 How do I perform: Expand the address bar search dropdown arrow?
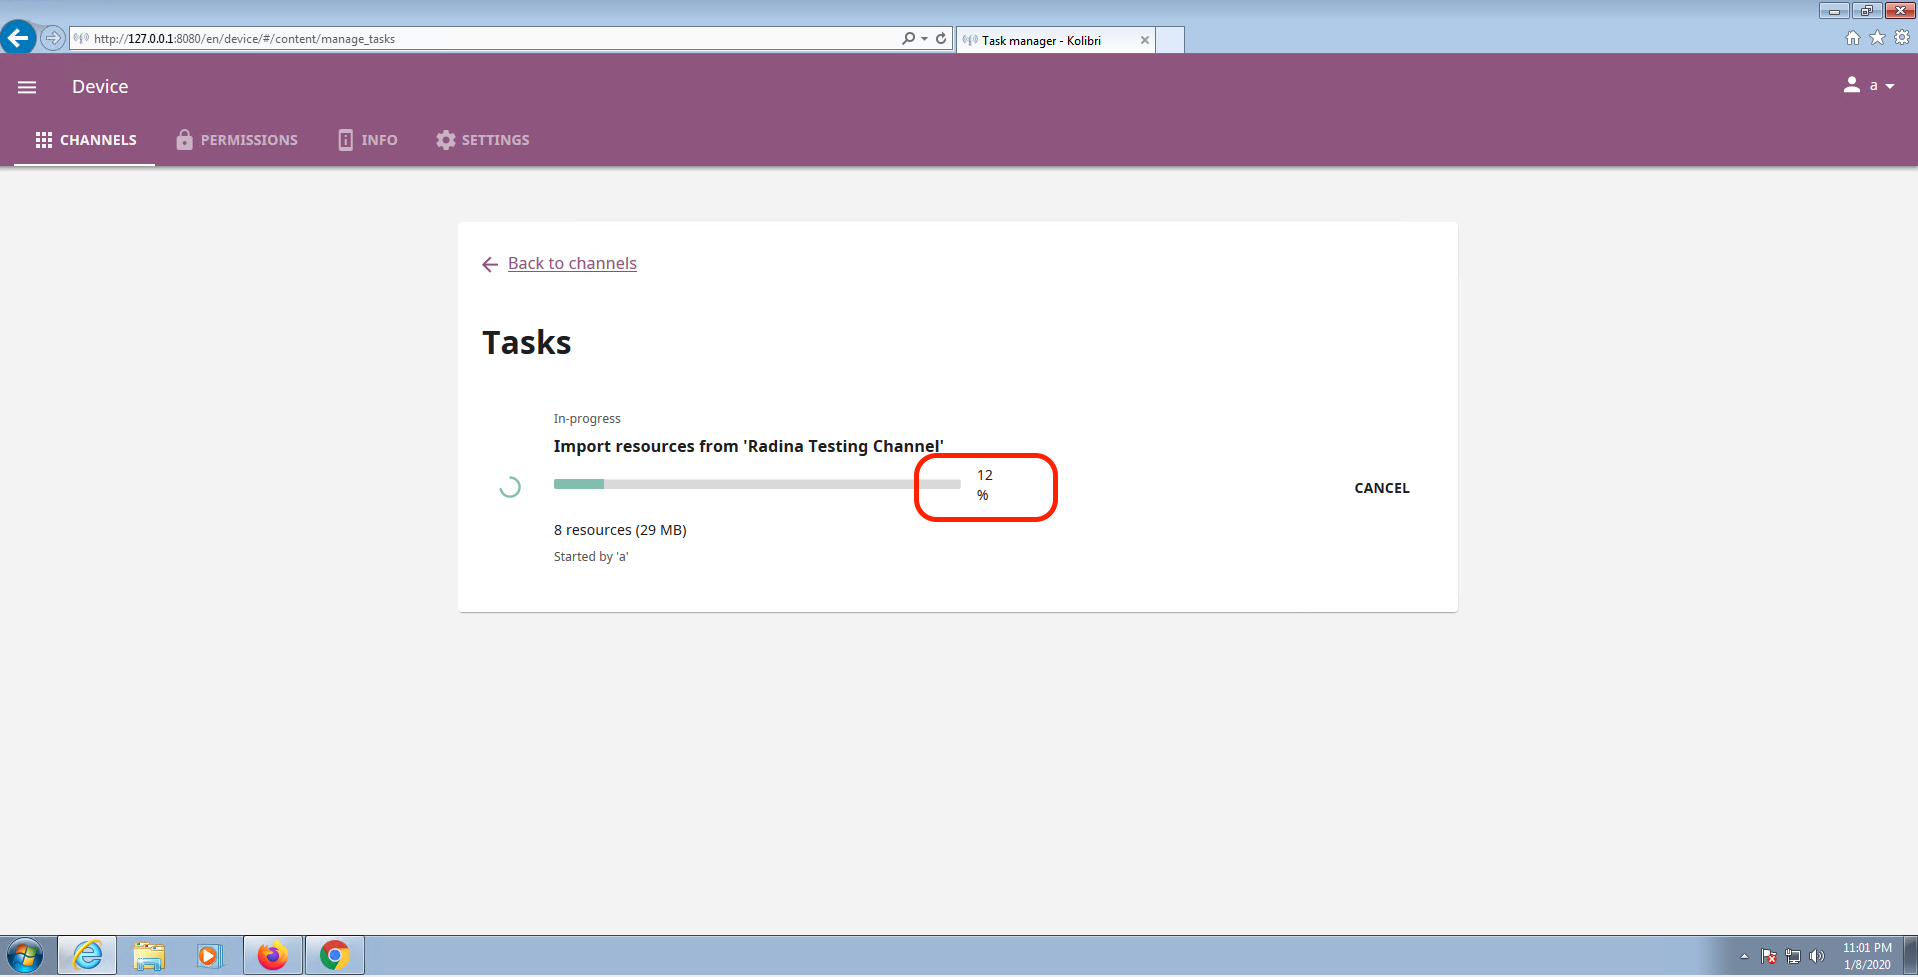click(924, 38)
